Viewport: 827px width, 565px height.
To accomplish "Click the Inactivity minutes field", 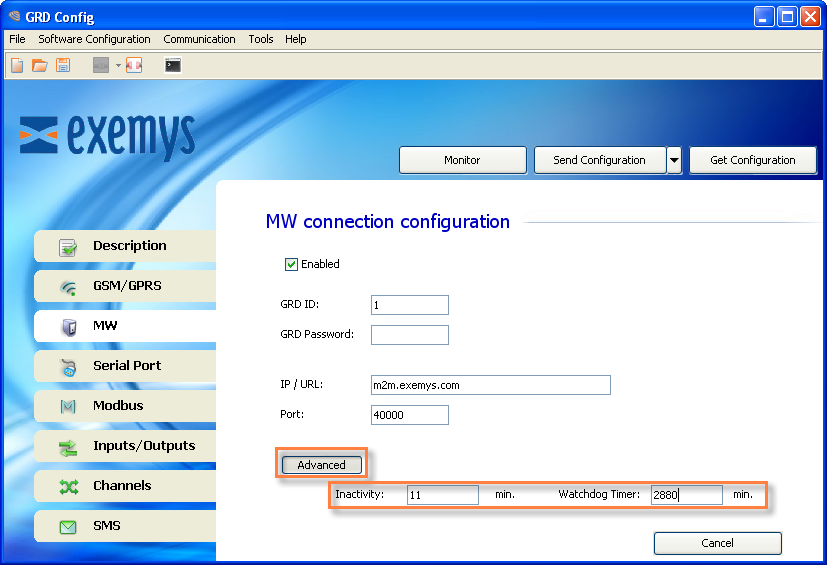I will (x=443, y=495).
